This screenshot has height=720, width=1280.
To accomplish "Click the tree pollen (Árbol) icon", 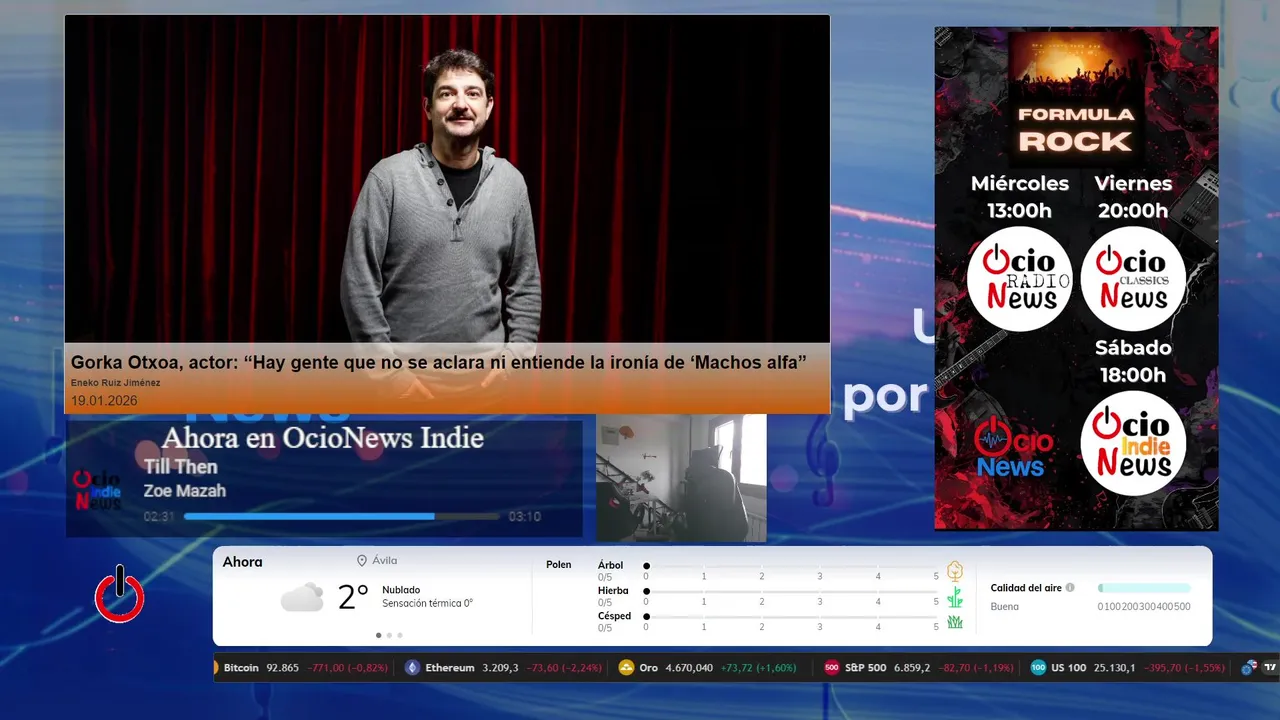I will coord(955,571).
